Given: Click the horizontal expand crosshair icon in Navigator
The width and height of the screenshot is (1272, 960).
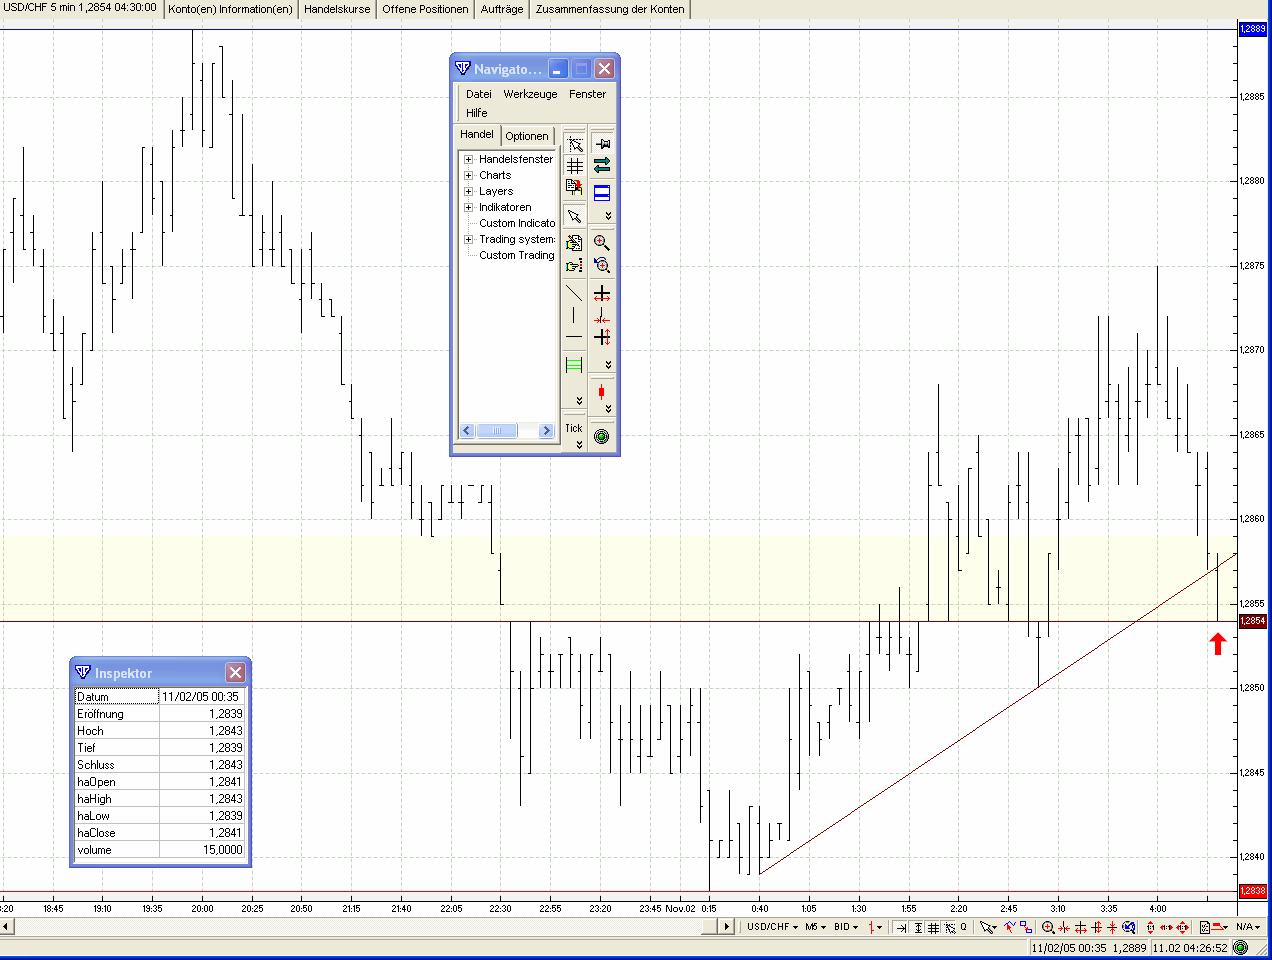Looking at the screenshot, I should tap(602, 294).
